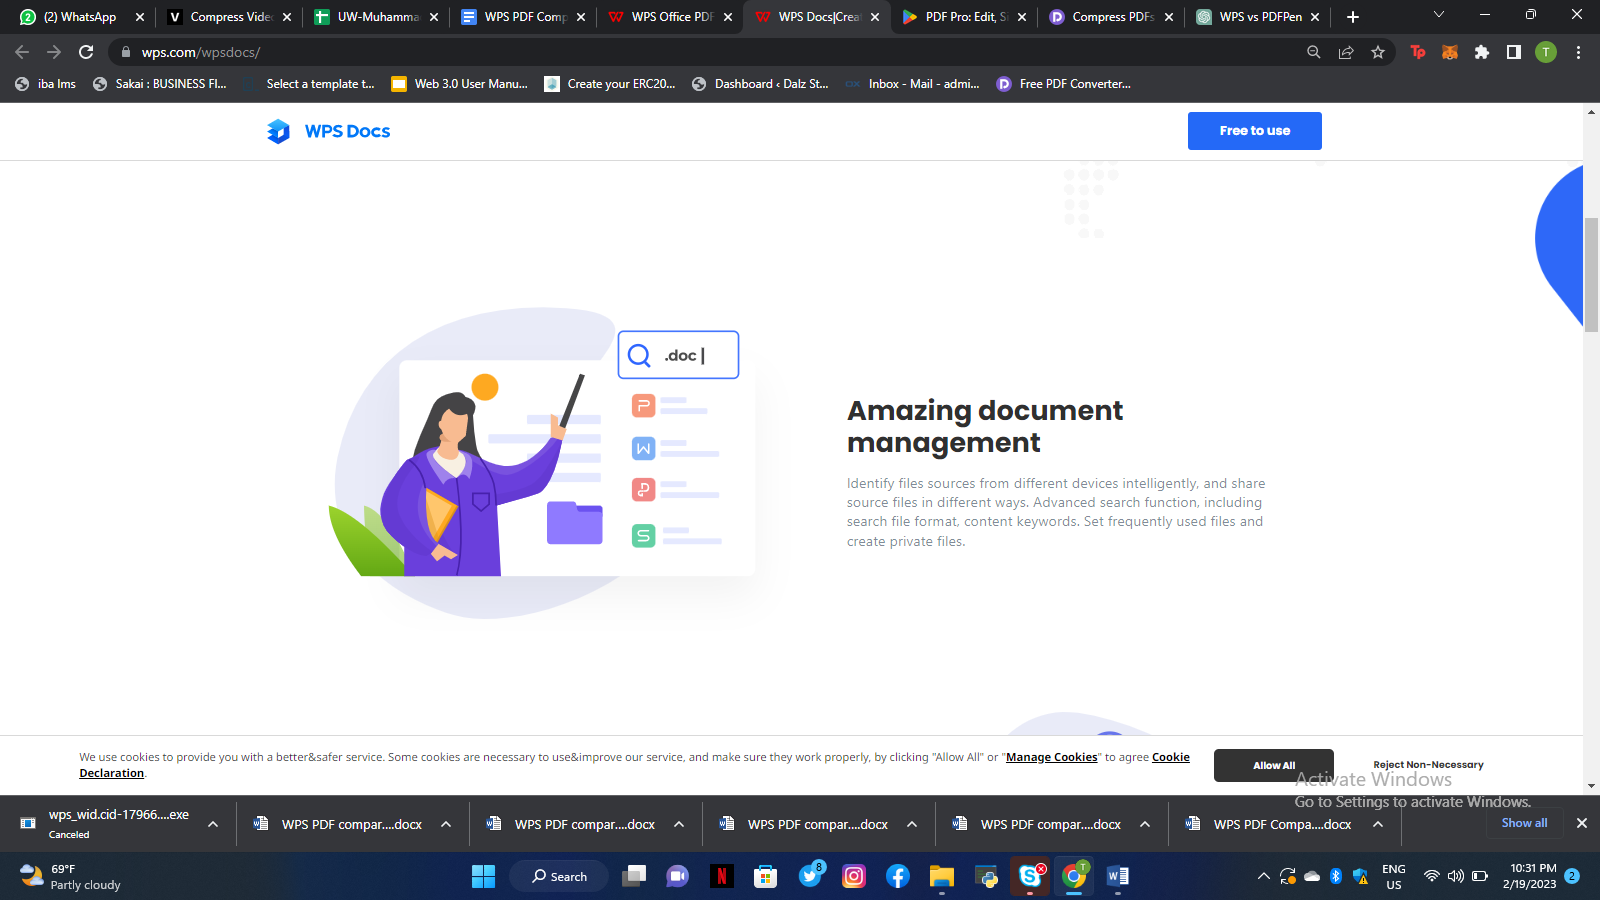Click the red Tp extension icon
The width and height of the screenshot is (1600, 900).
click(x=1418, y=52)
